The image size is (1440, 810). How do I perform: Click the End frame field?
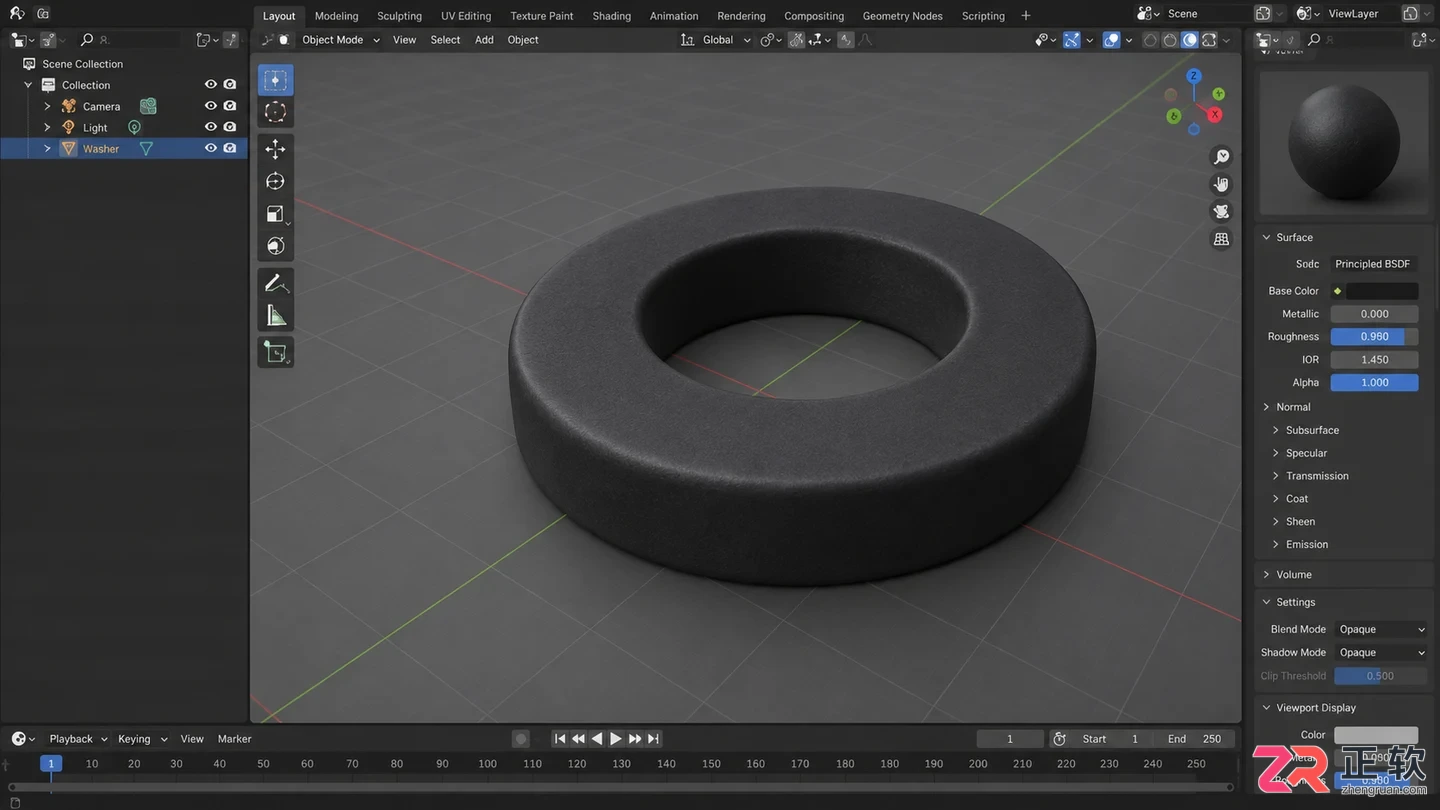[1193, 739]
